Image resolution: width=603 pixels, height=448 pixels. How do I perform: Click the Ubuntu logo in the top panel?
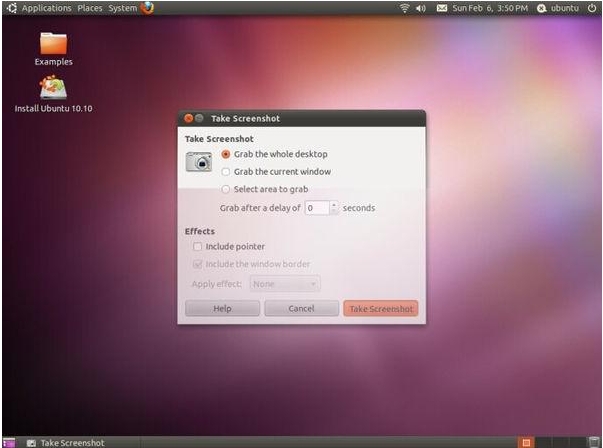pos(12,8)
